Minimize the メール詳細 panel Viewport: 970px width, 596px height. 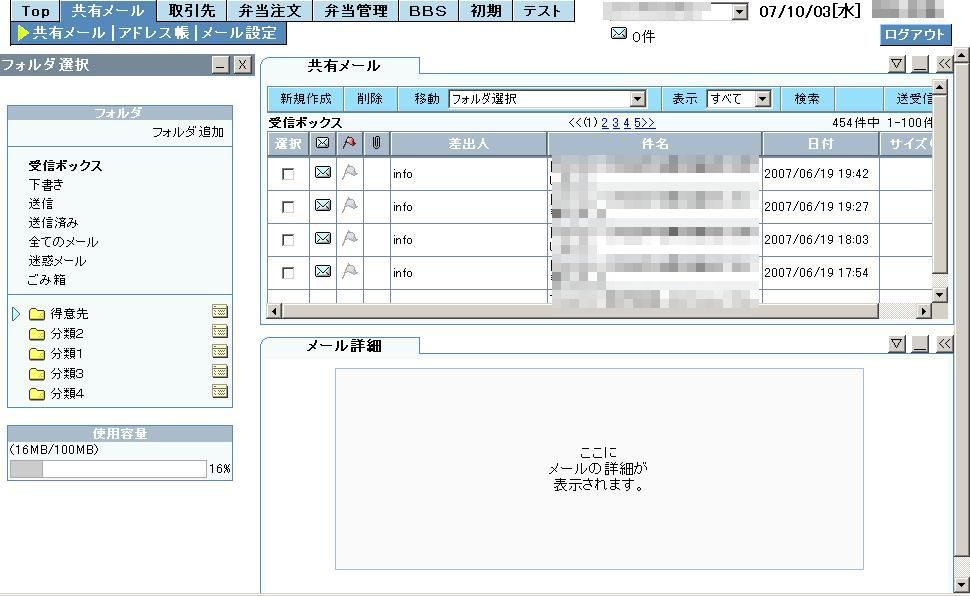[x=921, y=344]
